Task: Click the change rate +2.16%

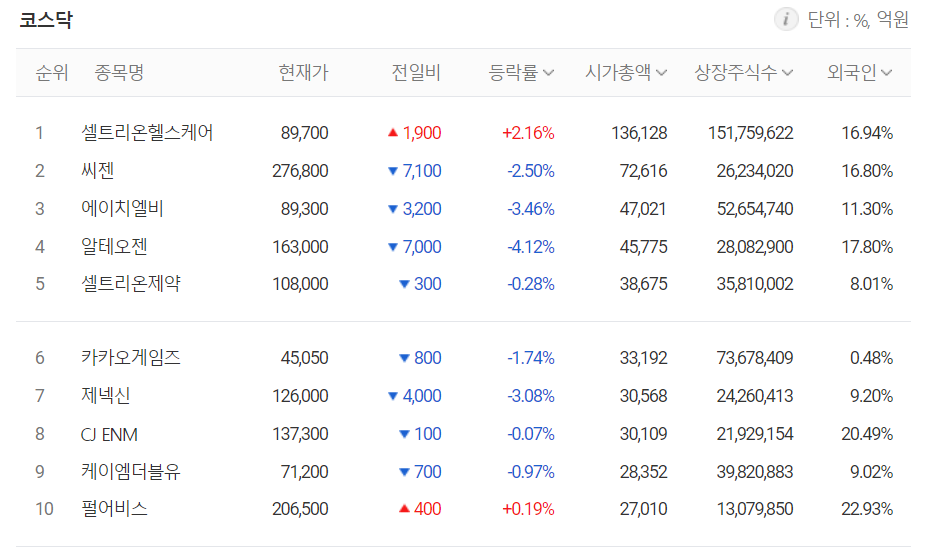Action: [x=528, y=133]
